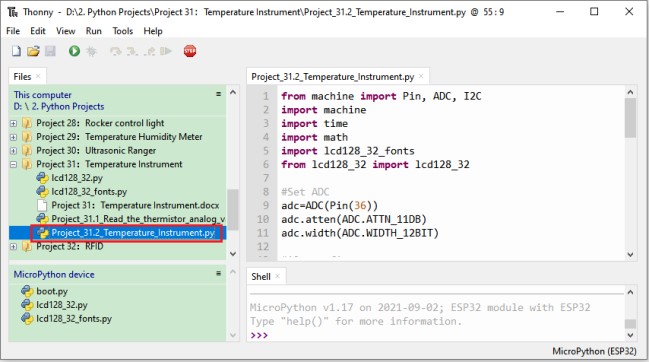Expand Project 28: Rocker control light folder
The width and height of the screenshot is (650, 362).
(x=14, y=124)
